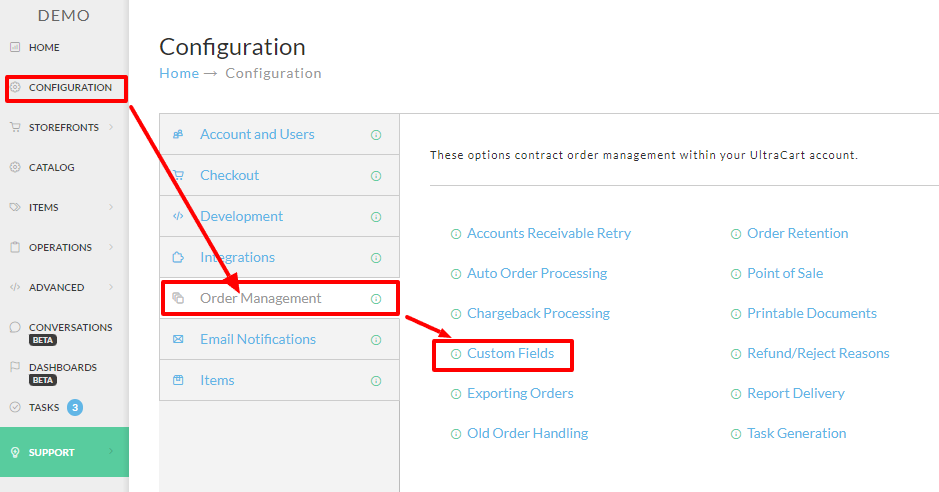Go to Catalog in the sidebar

pyautogui.click(x=52, y=167)
